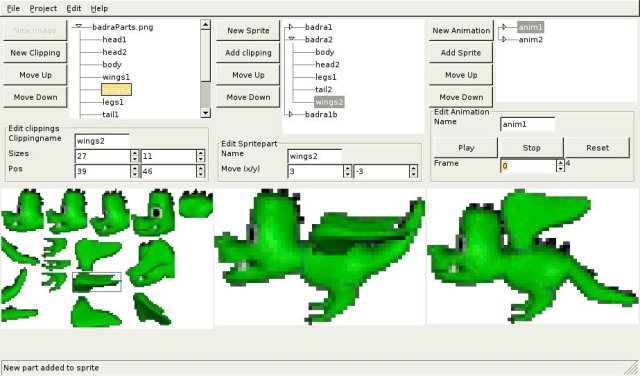
Task: Click the Pos field showing 46
Action: pyautogui.click(x=169, y=171)
